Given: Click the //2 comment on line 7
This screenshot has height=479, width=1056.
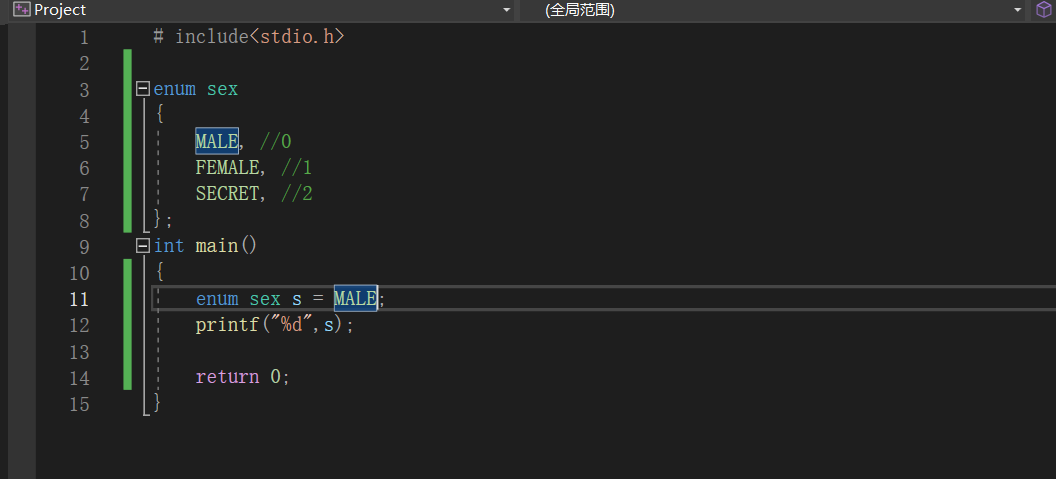Looking at the screenshot, I should (x=296, y=194).
